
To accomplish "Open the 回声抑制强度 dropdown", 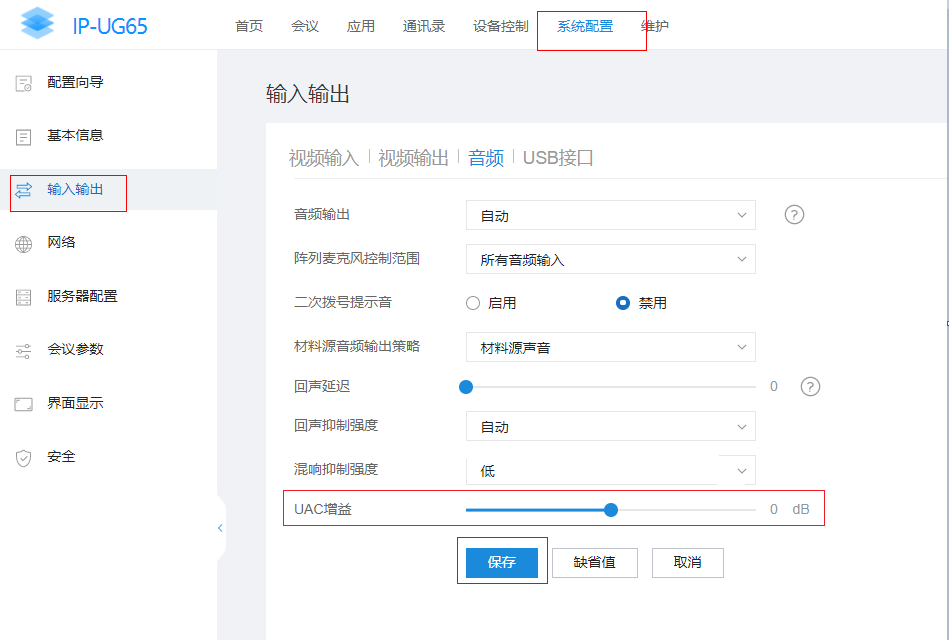I will pyautogui.click(x=611, y=426).
